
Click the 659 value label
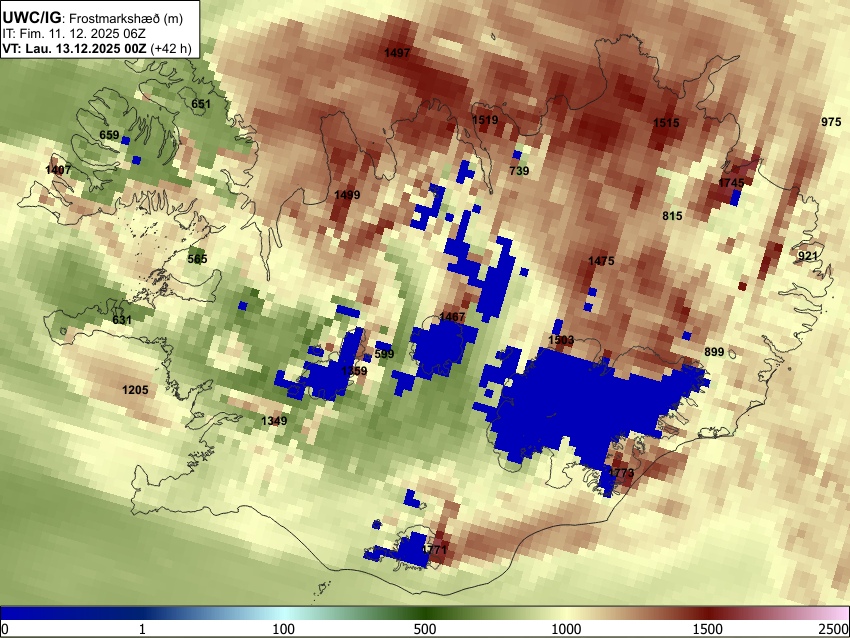109,135
